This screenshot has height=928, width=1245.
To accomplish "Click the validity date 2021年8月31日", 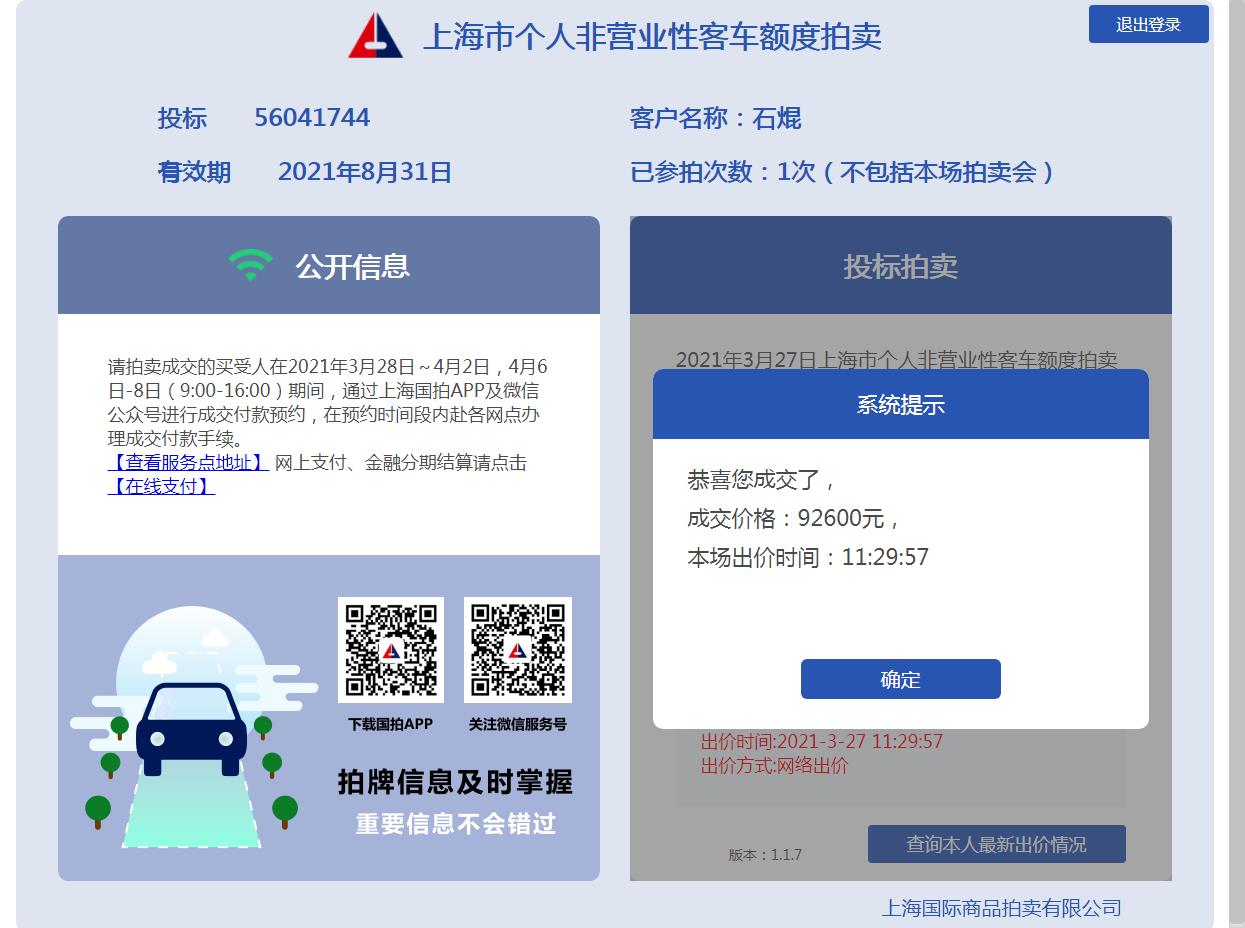I will 365,172.
